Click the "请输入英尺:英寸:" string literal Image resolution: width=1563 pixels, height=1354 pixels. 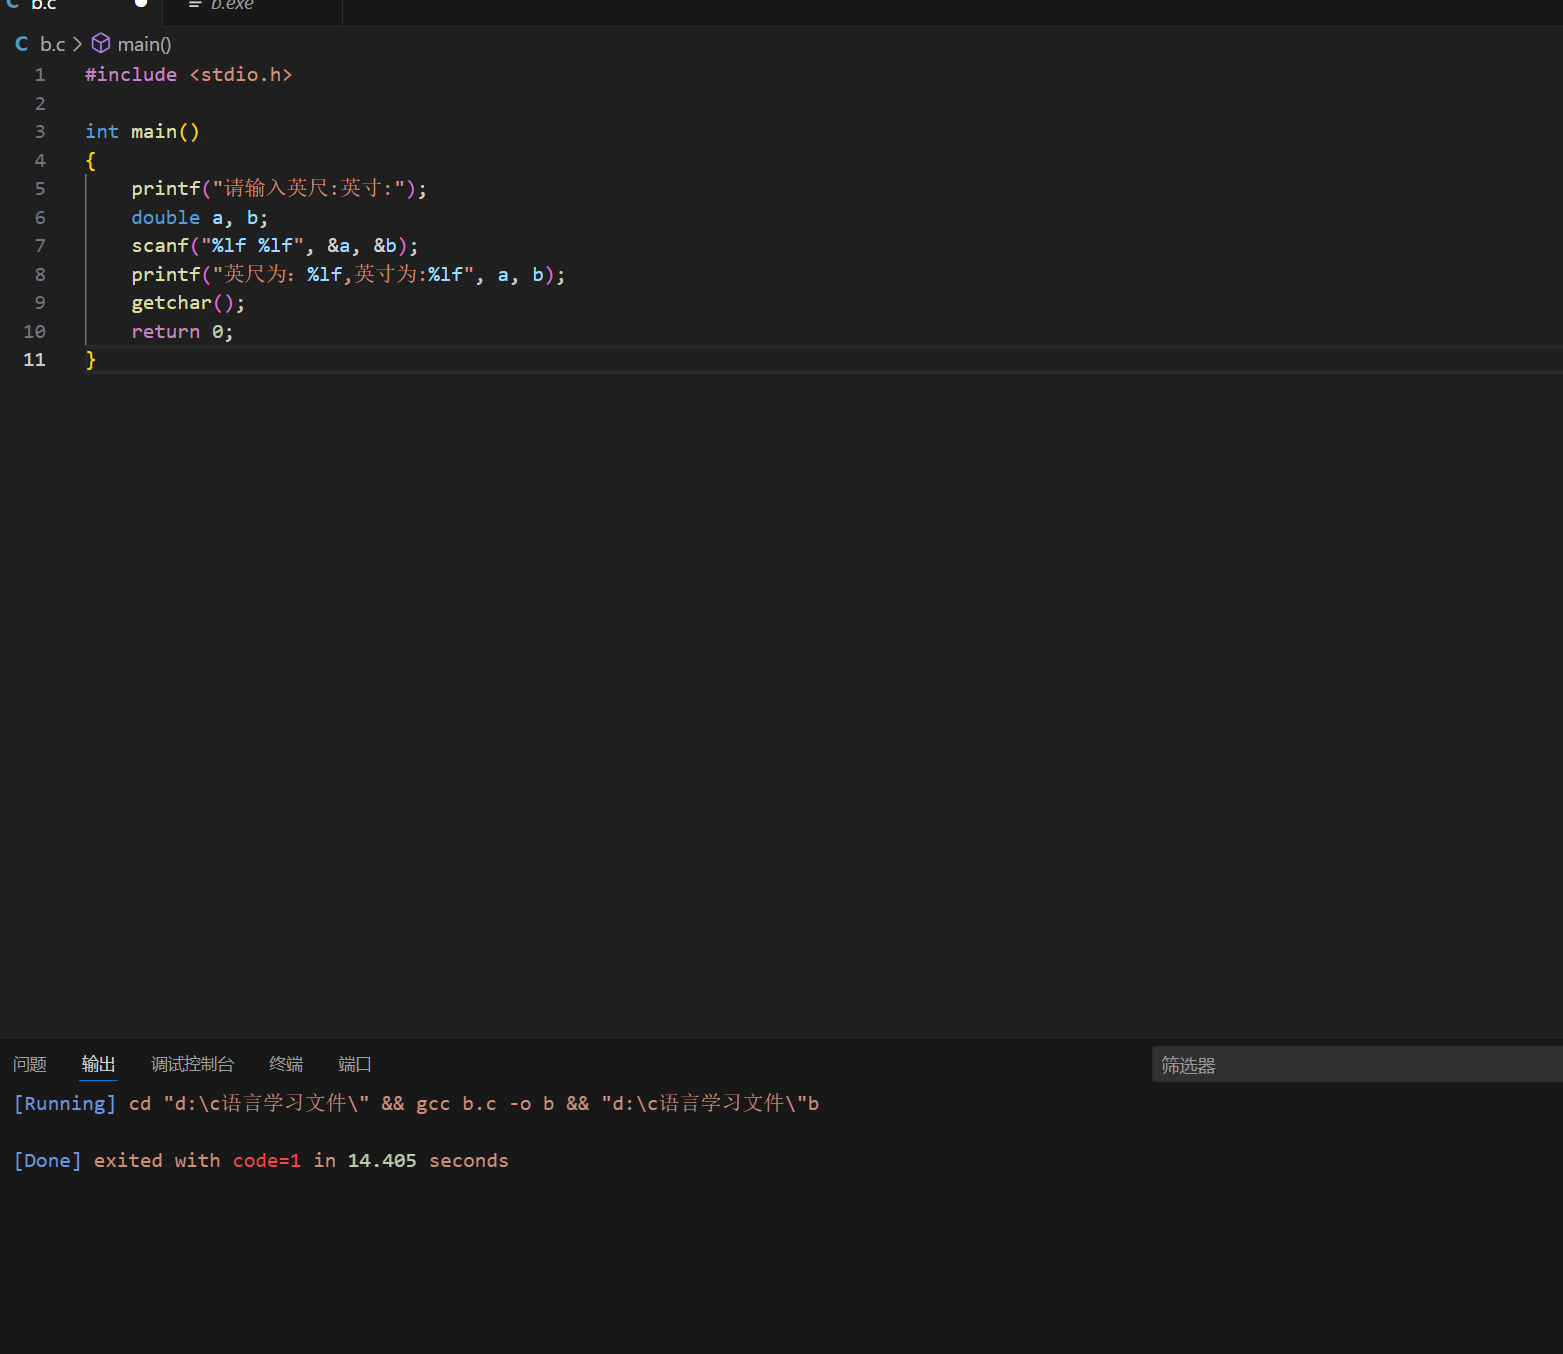pyautogui.click(x=309, y=189)
